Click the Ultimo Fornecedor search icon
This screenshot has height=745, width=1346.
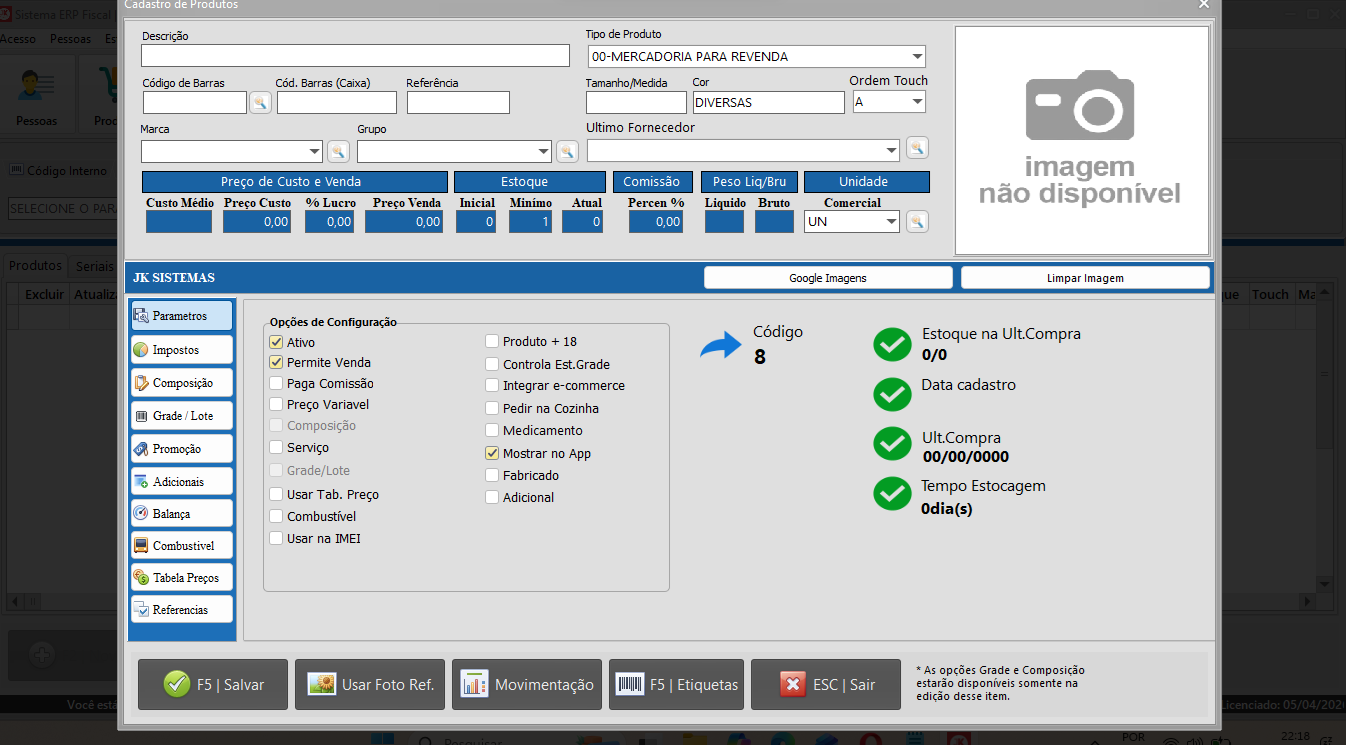point(917,148)
